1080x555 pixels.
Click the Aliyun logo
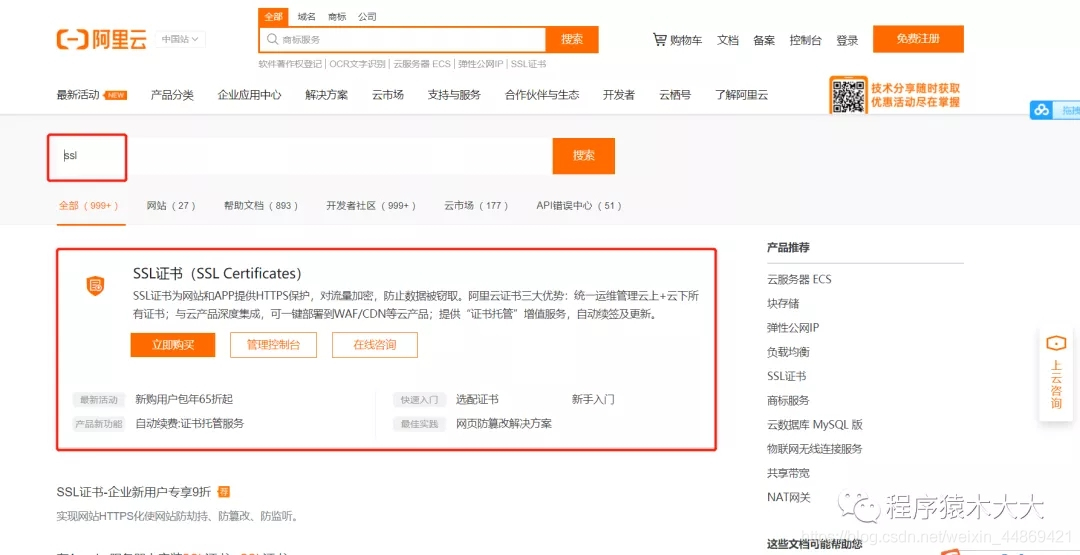tap(101, 40)
